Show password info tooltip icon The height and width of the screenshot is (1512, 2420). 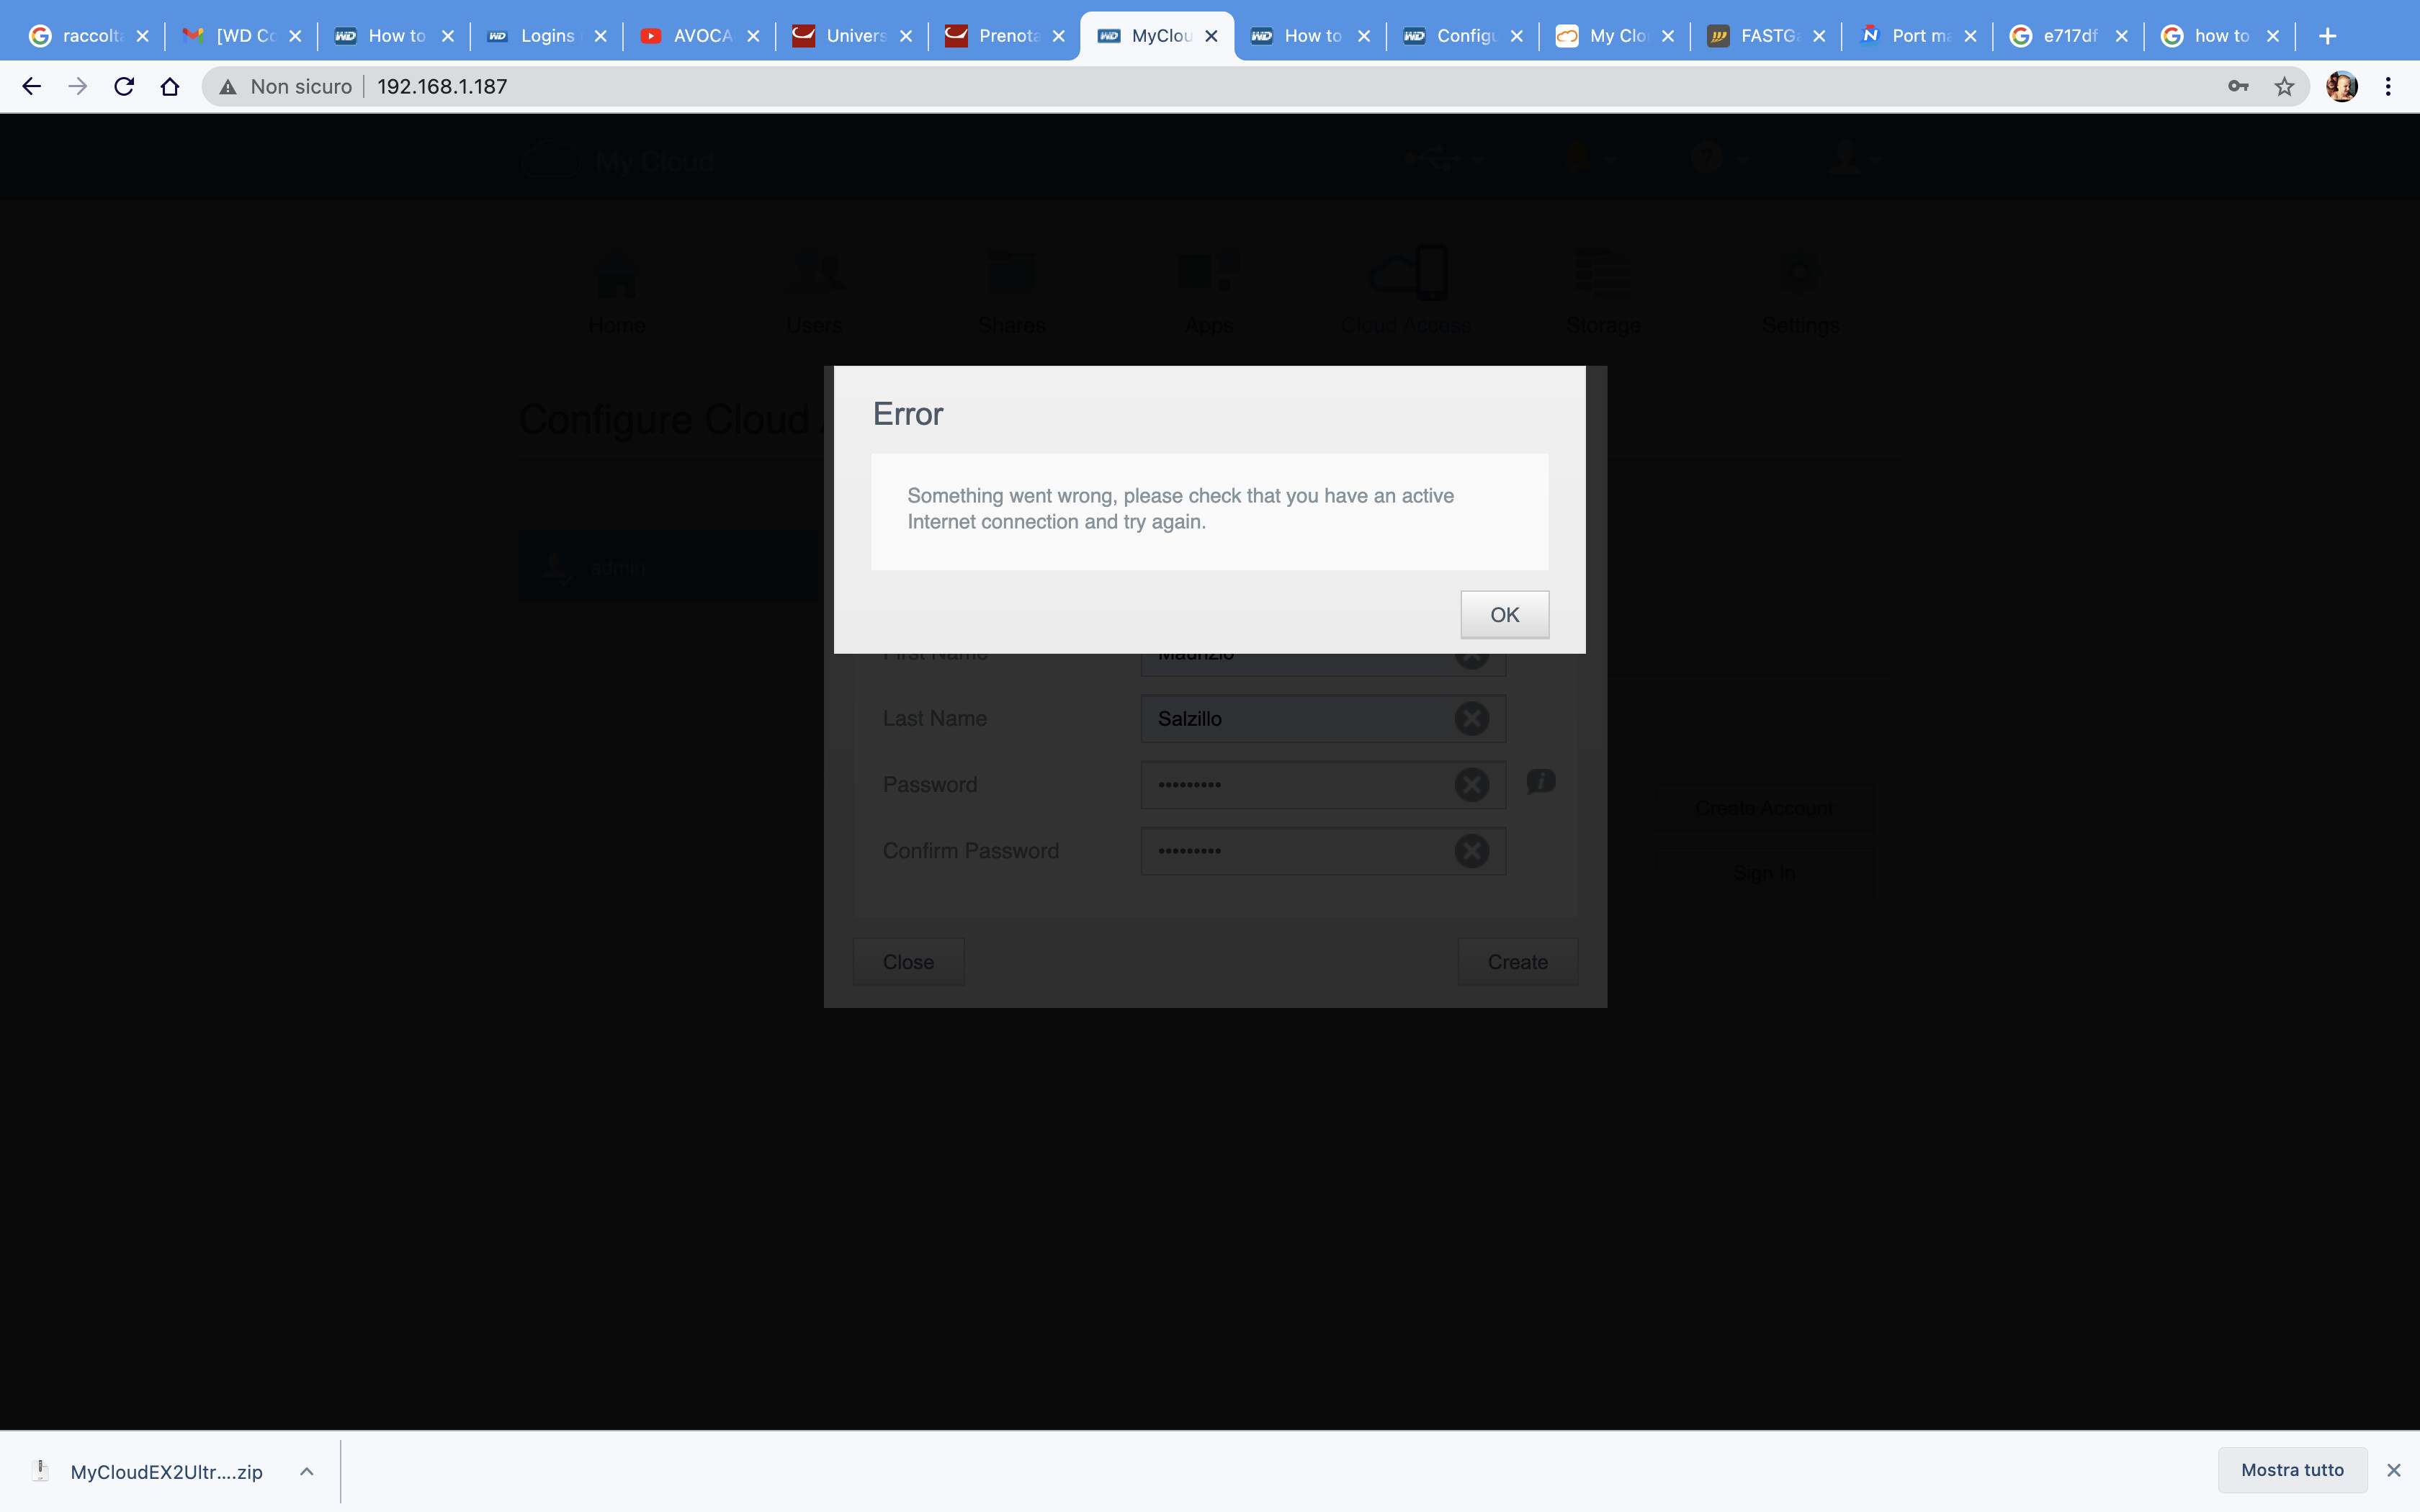click(1541, 781)
